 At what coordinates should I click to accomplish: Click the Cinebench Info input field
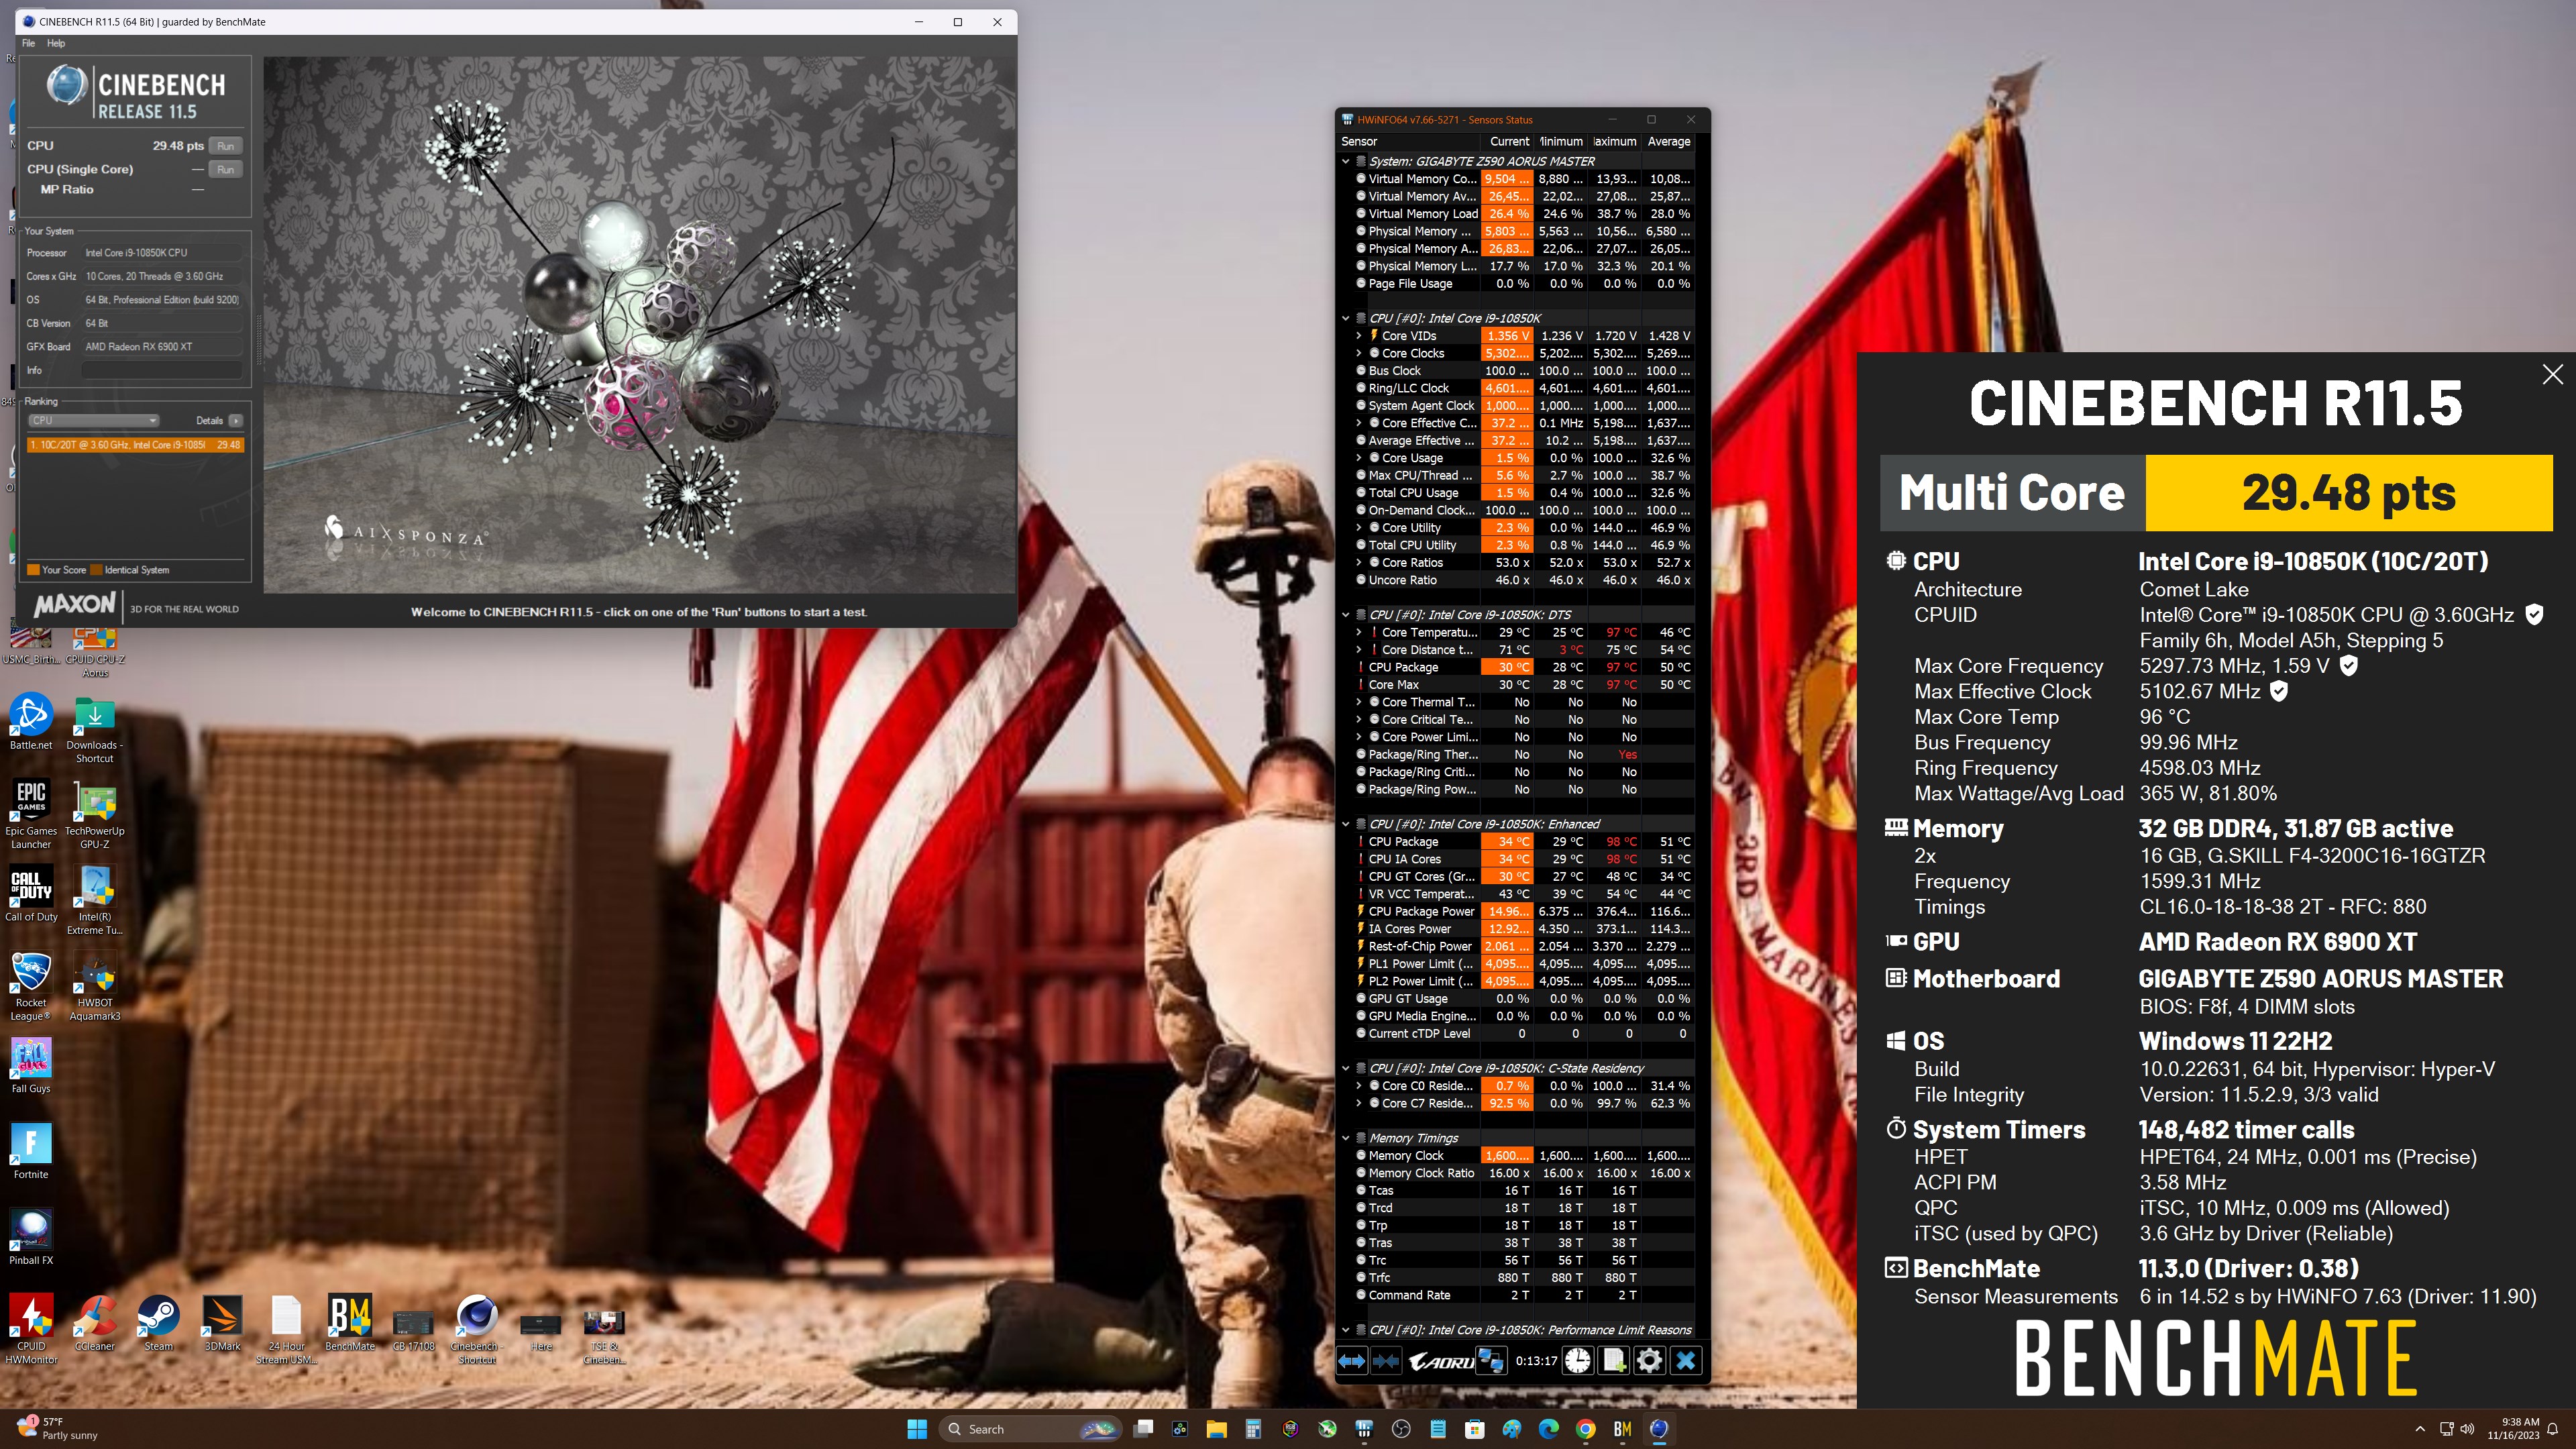tap(161, 371)
